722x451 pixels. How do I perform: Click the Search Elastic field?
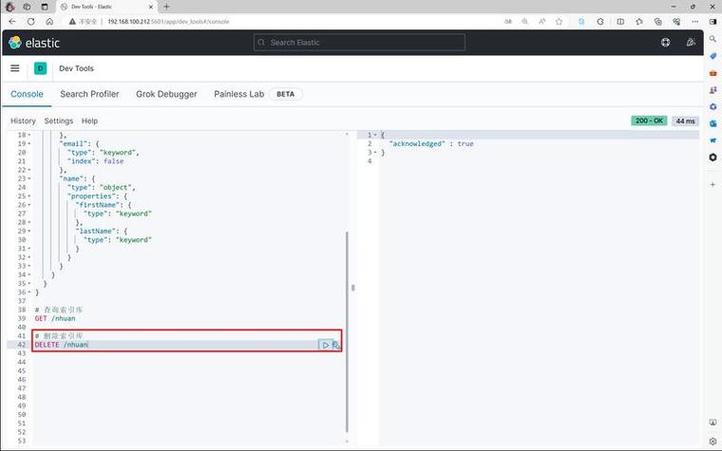359,42
